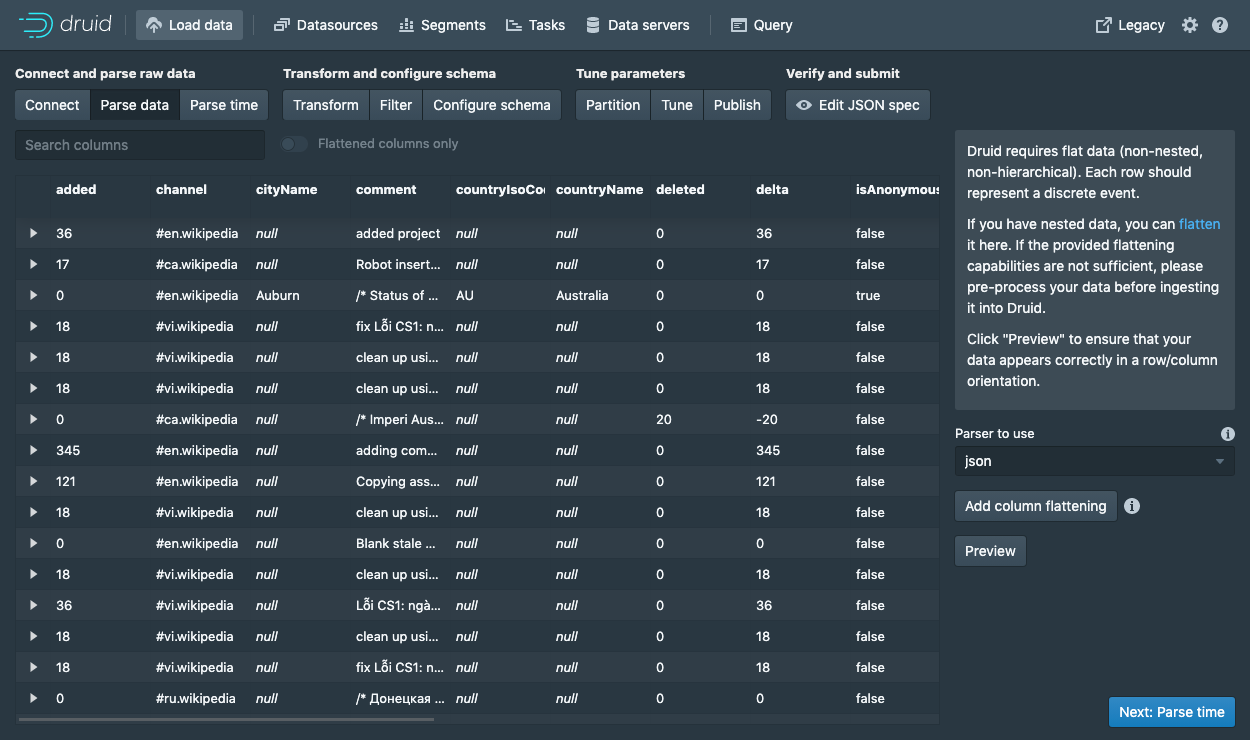Click info icon beside Add column flattening
This screenshot has height=740, width=1250.
(1131, 506)
